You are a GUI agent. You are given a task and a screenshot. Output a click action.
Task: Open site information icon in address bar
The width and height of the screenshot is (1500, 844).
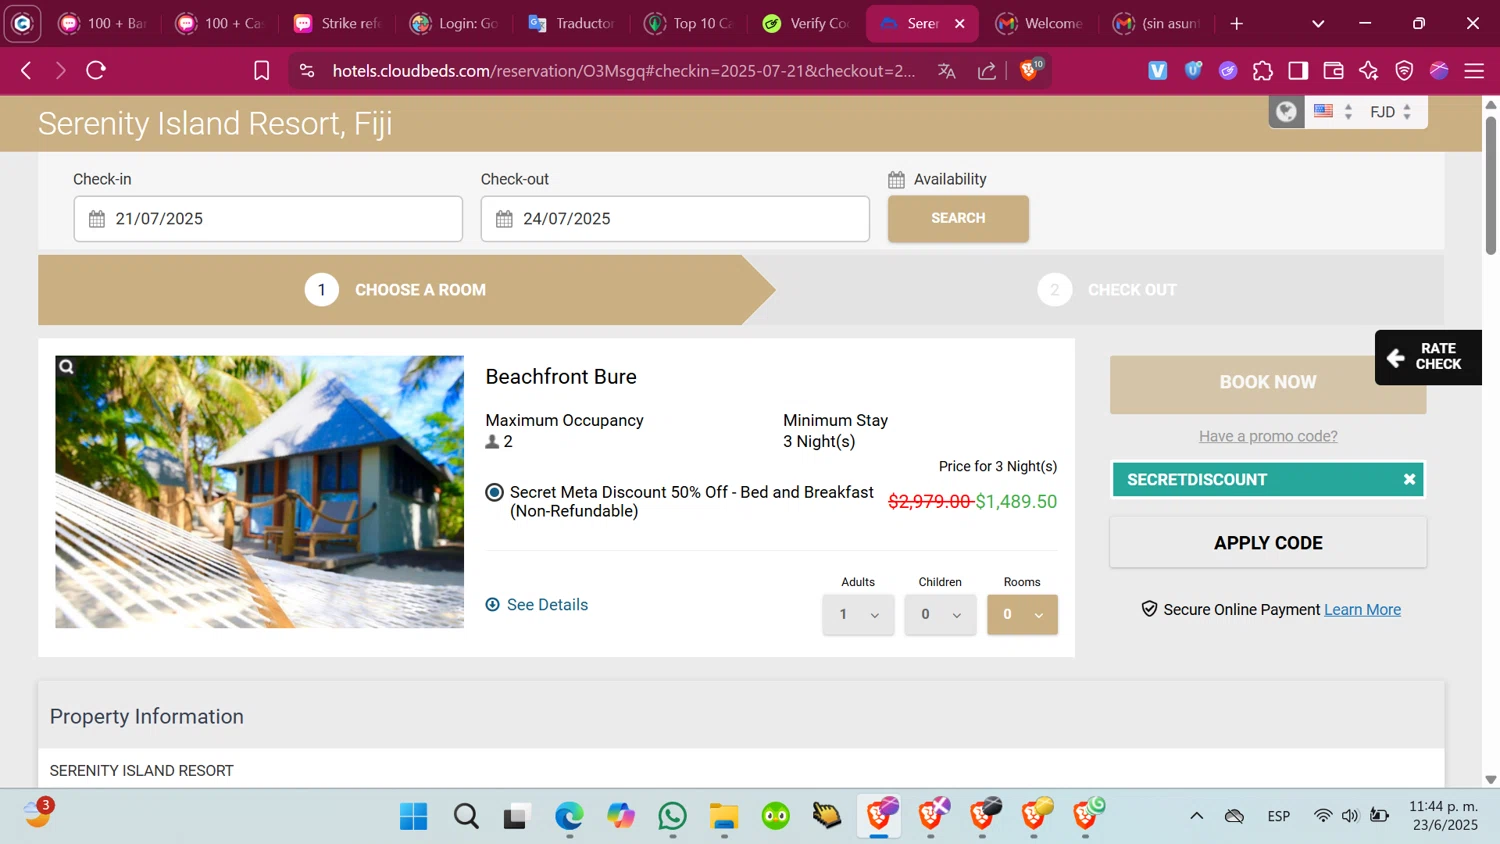click(x=307, y=70)
